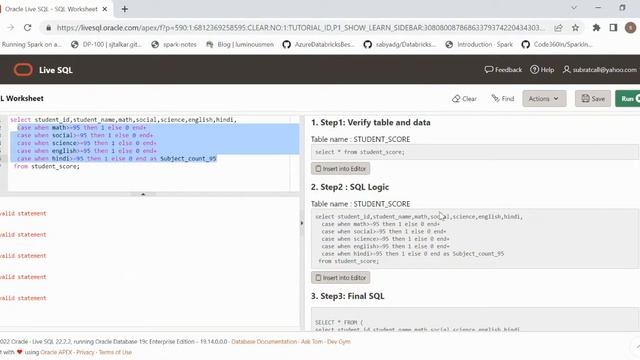Open the tab search chevron
640x360 pixels.
click(x=574, y=8)
